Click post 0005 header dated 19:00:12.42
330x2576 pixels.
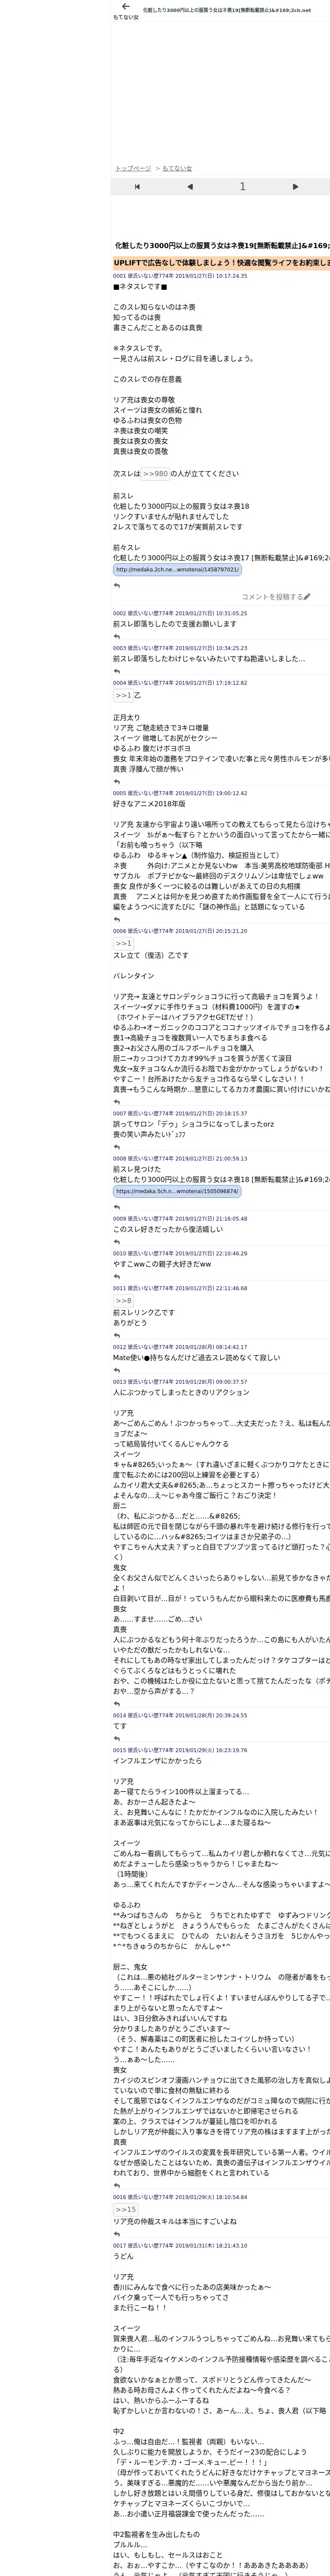coord(180,793)
